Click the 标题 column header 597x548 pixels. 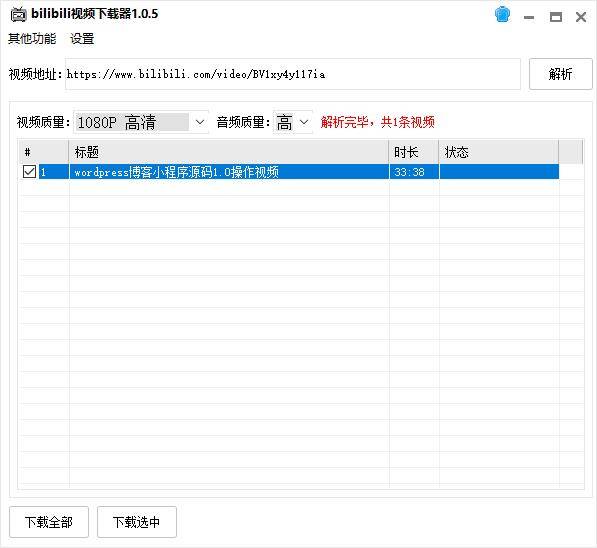pyautogui.click(x=229, y=152)
